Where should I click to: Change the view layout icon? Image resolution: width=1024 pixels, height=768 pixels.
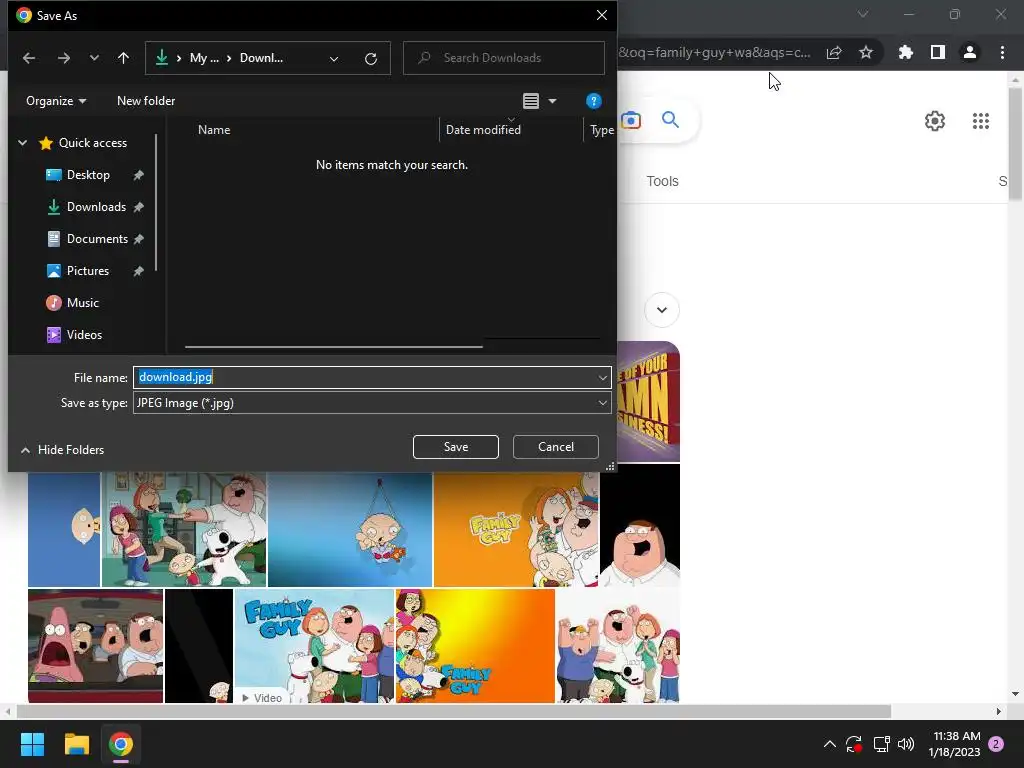(531, 101)
